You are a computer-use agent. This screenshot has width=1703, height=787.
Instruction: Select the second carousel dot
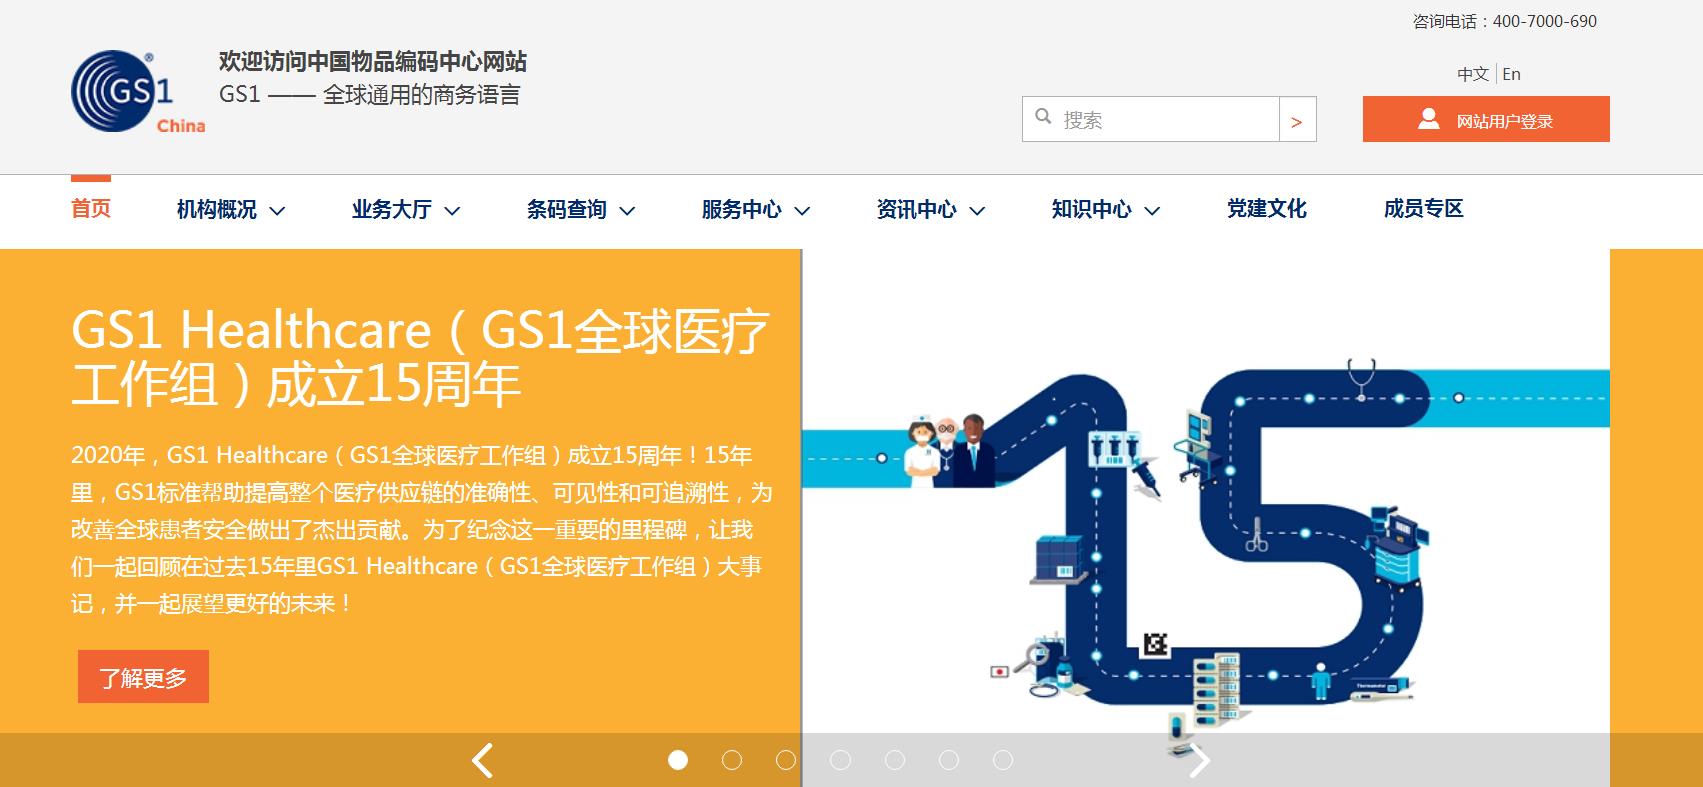tap(732, 761)
